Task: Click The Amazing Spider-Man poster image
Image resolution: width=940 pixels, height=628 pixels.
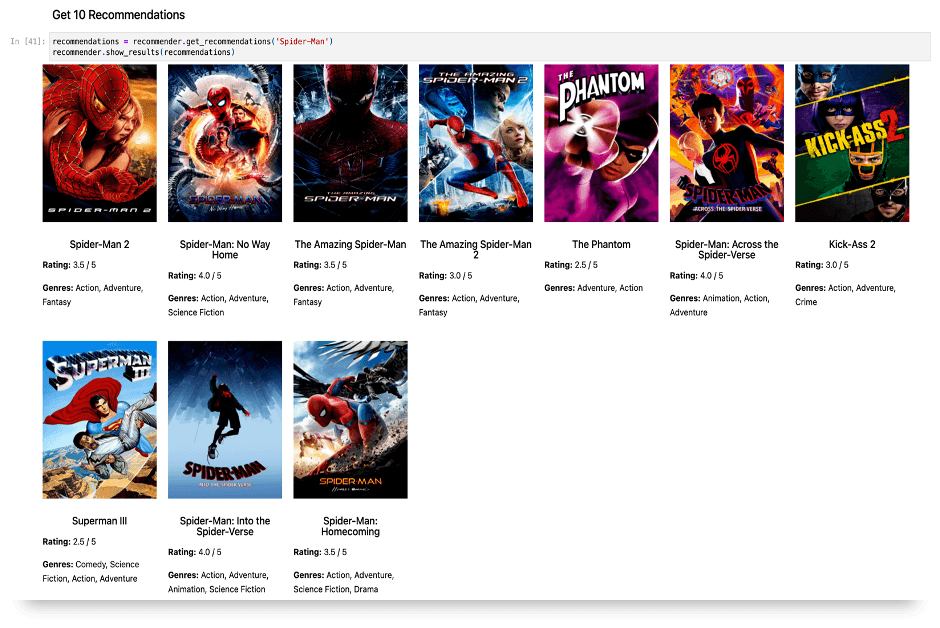Action: 350,143
